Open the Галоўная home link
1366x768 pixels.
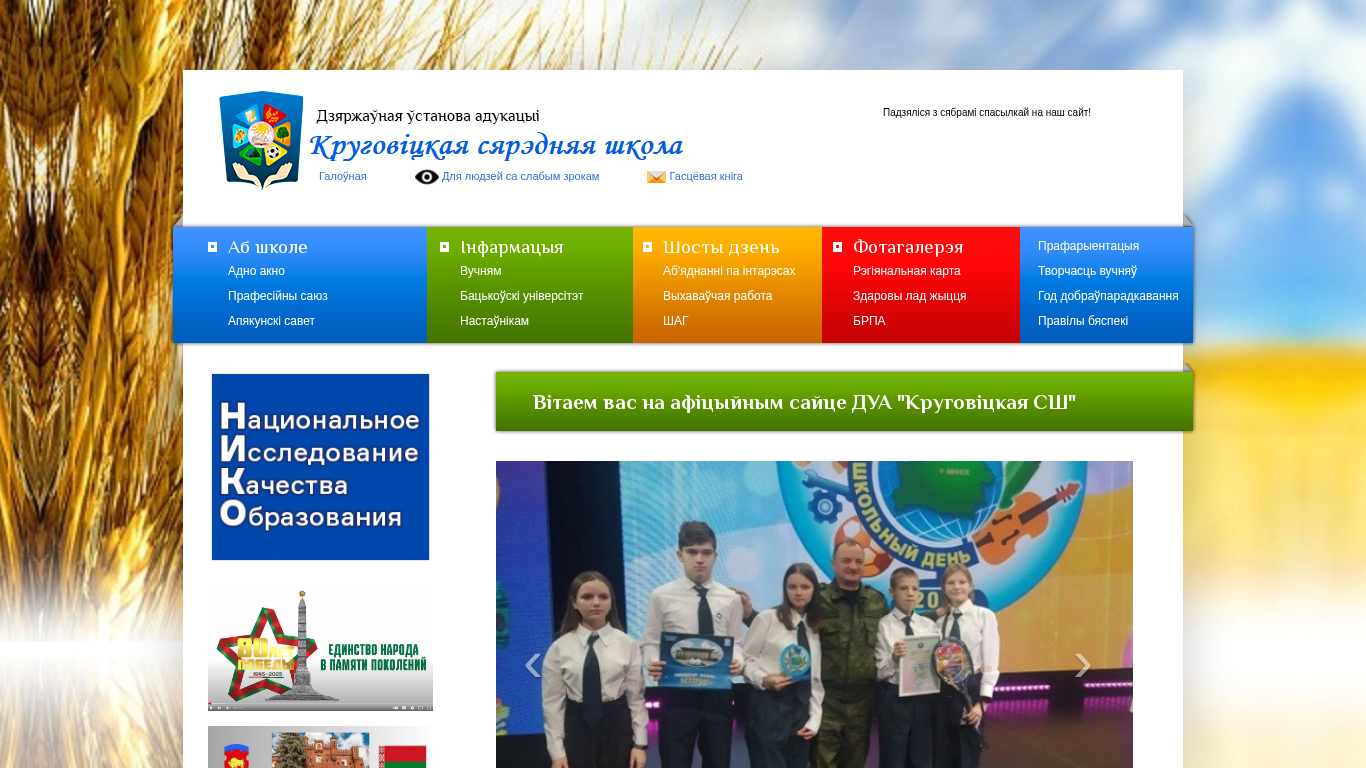coord(342,176)
